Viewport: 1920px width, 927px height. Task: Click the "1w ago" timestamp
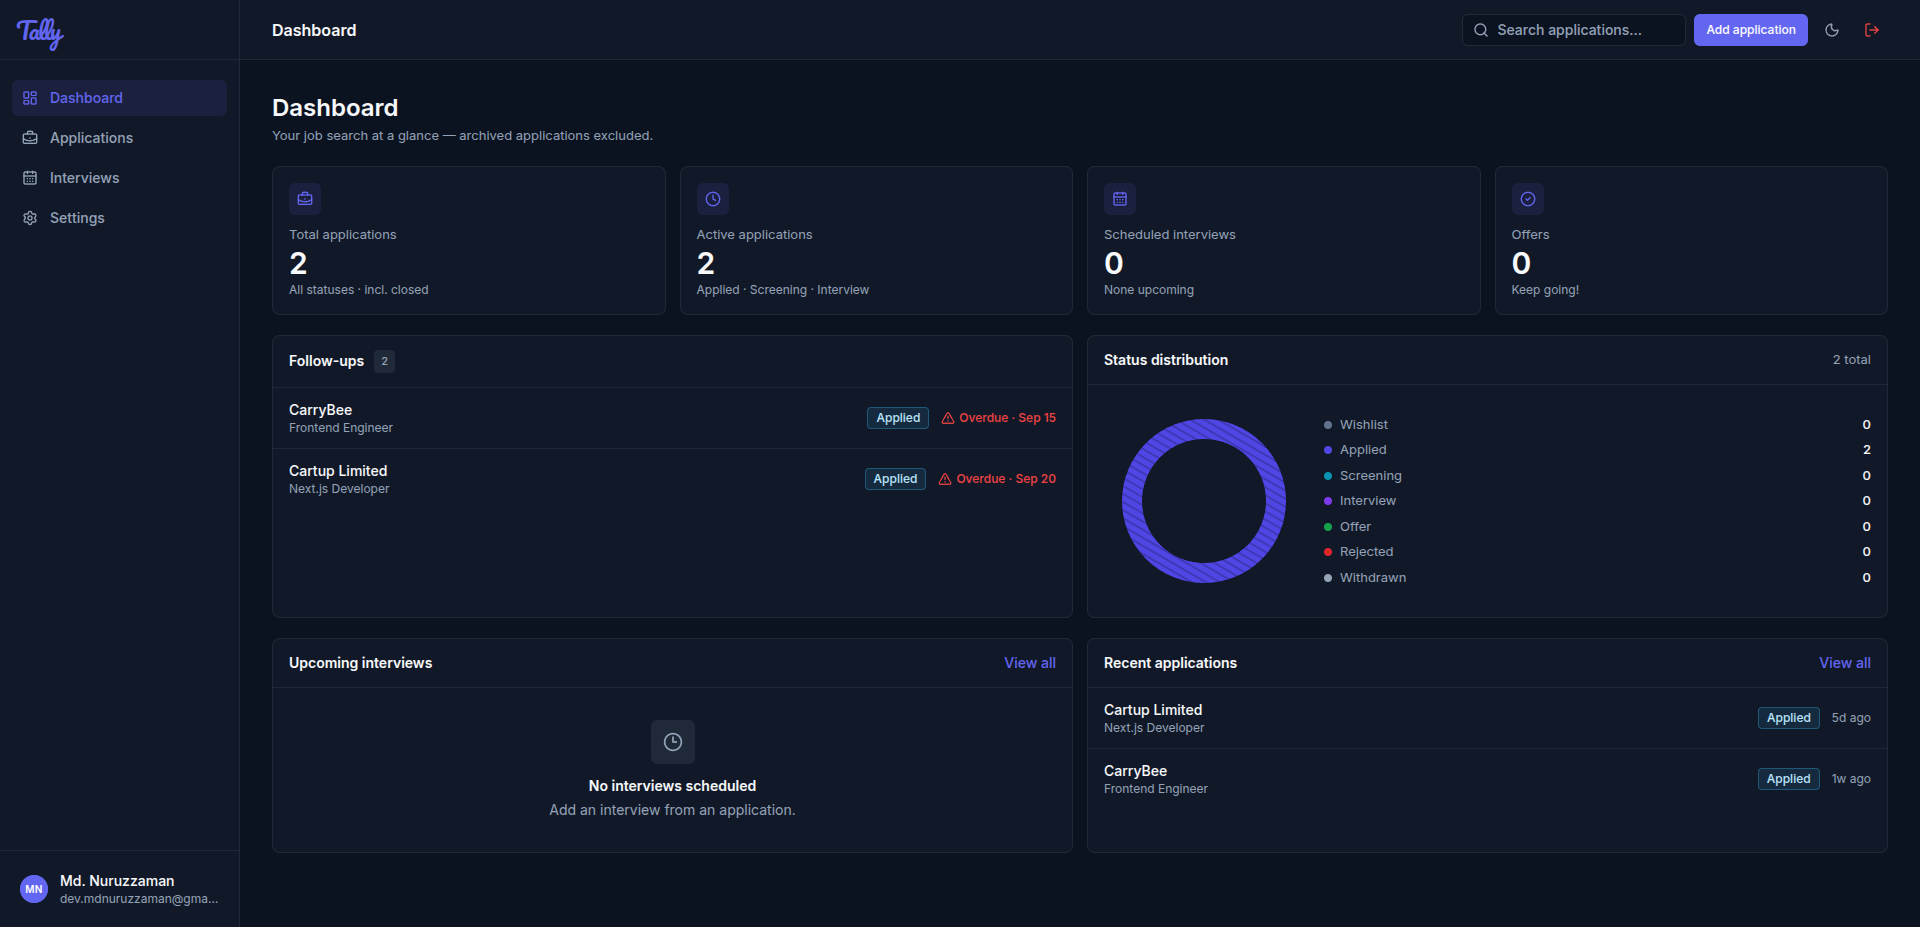click(x=1851, y=779)
